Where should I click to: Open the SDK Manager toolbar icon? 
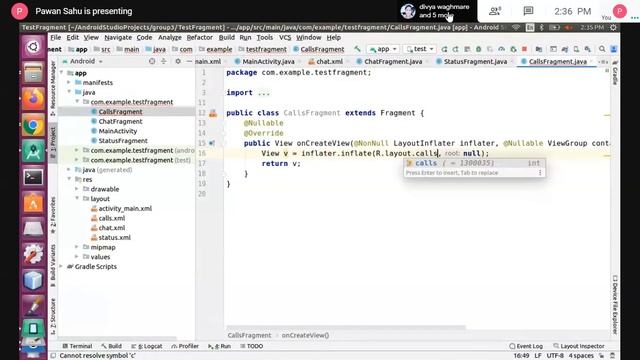(588, 49)
